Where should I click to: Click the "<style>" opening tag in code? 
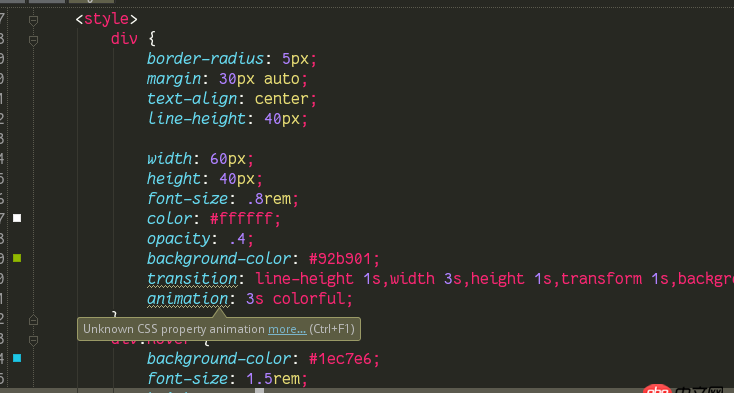[x=107, y=19]
